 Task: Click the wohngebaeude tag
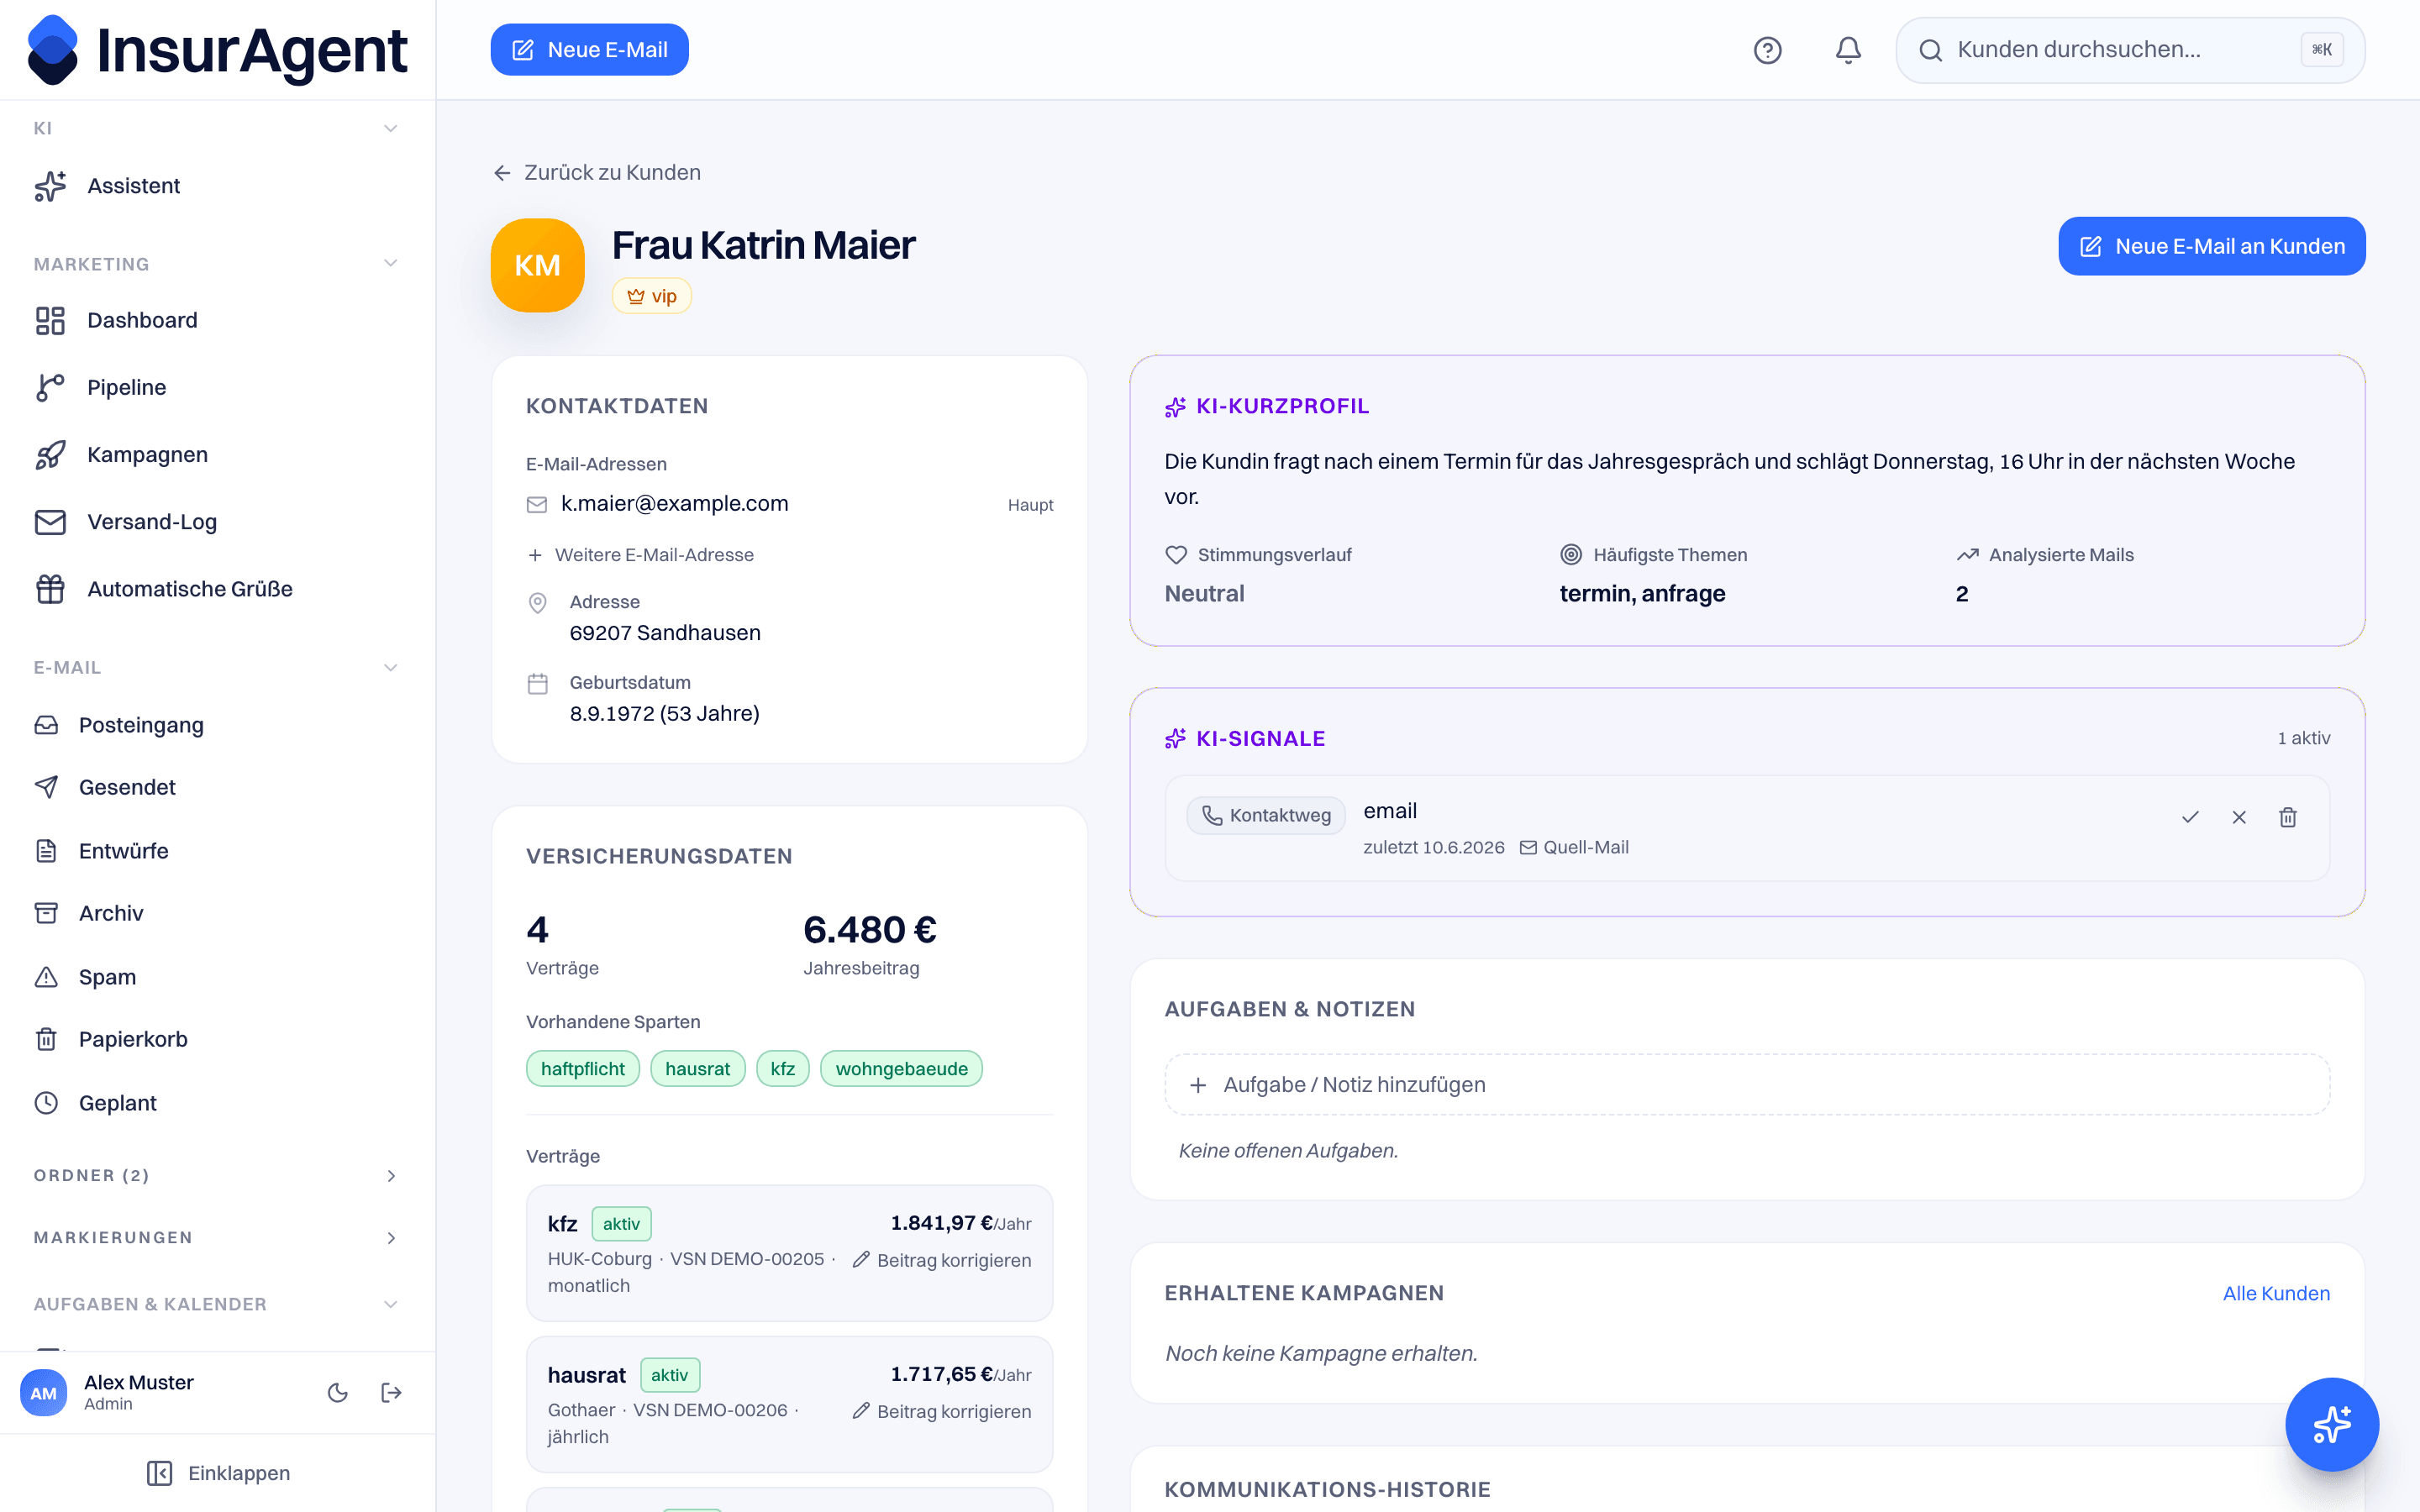pos(901,1069)
